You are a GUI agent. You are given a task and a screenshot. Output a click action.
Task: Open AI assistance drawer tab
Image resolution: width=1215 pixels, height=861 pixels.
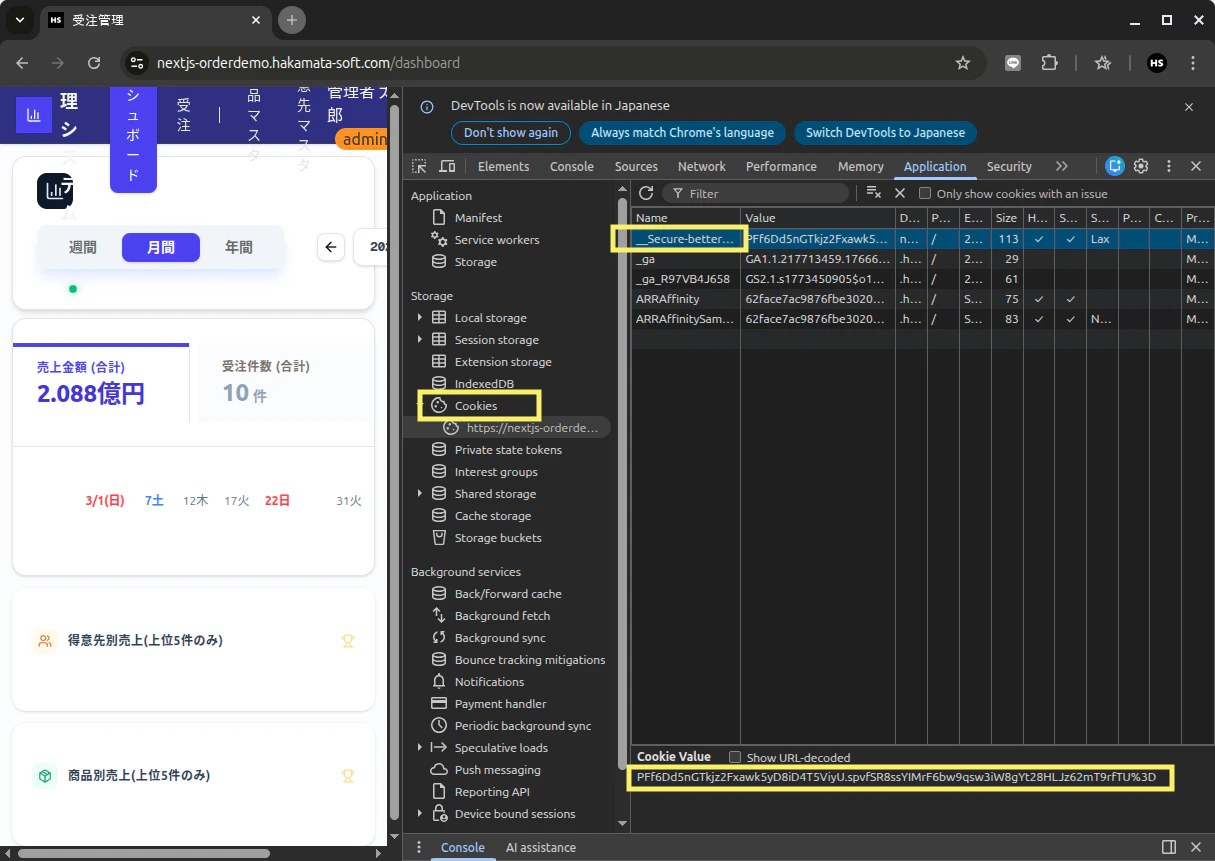coord(541,847)
